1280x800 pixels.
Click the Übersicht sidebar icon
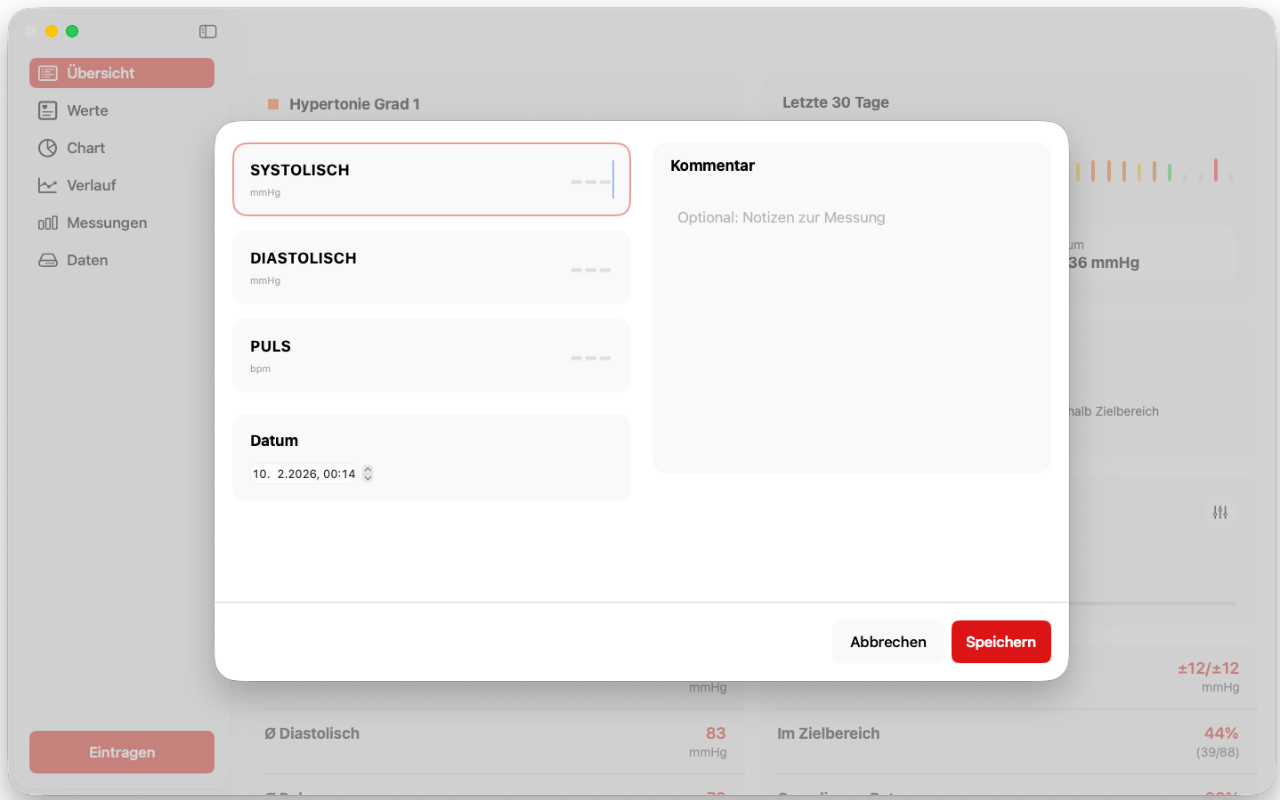click(x=47, y=73)
